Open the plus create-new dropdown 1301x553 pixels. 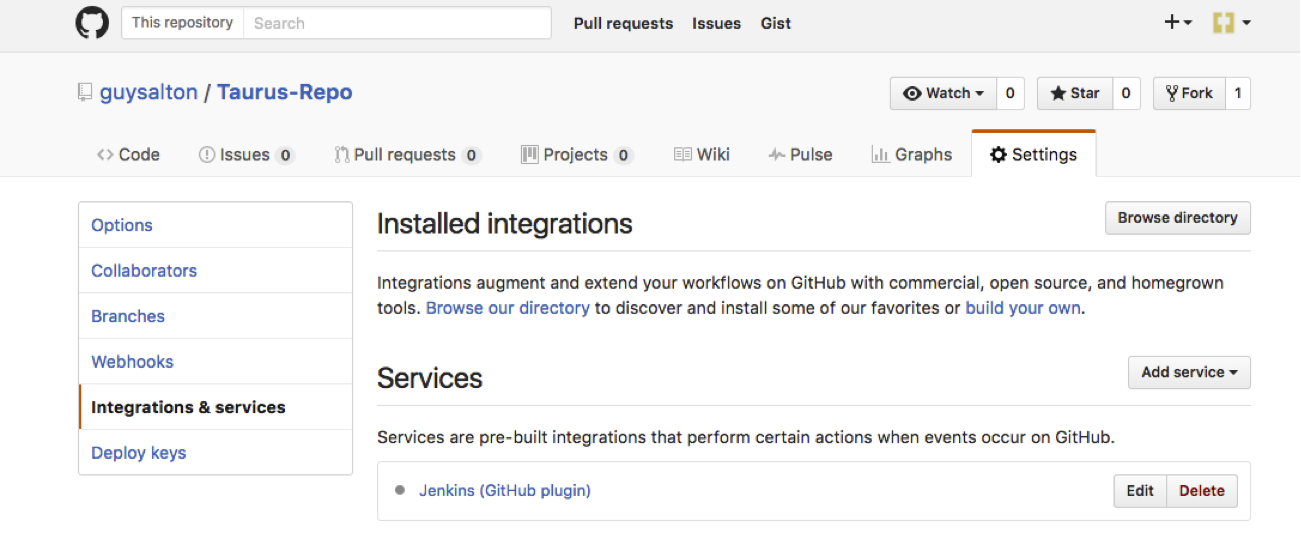point(1178,23)
